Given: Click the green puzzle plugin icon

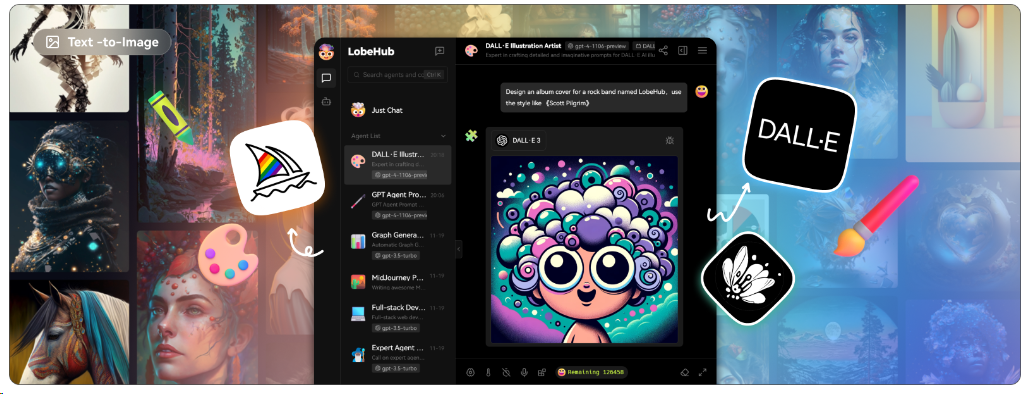Looking at the screenshot, I should tap(472, 136).
